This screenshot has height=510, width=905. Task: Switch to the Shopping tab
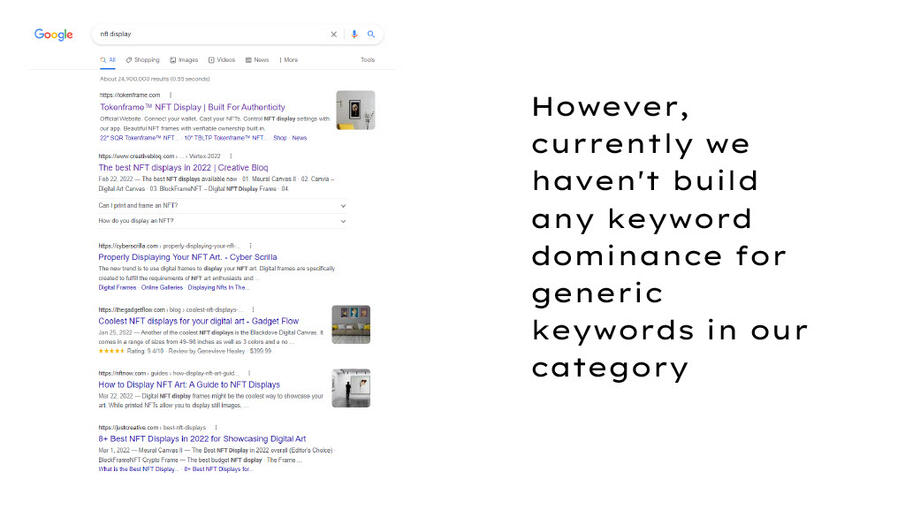pos(143,60)
